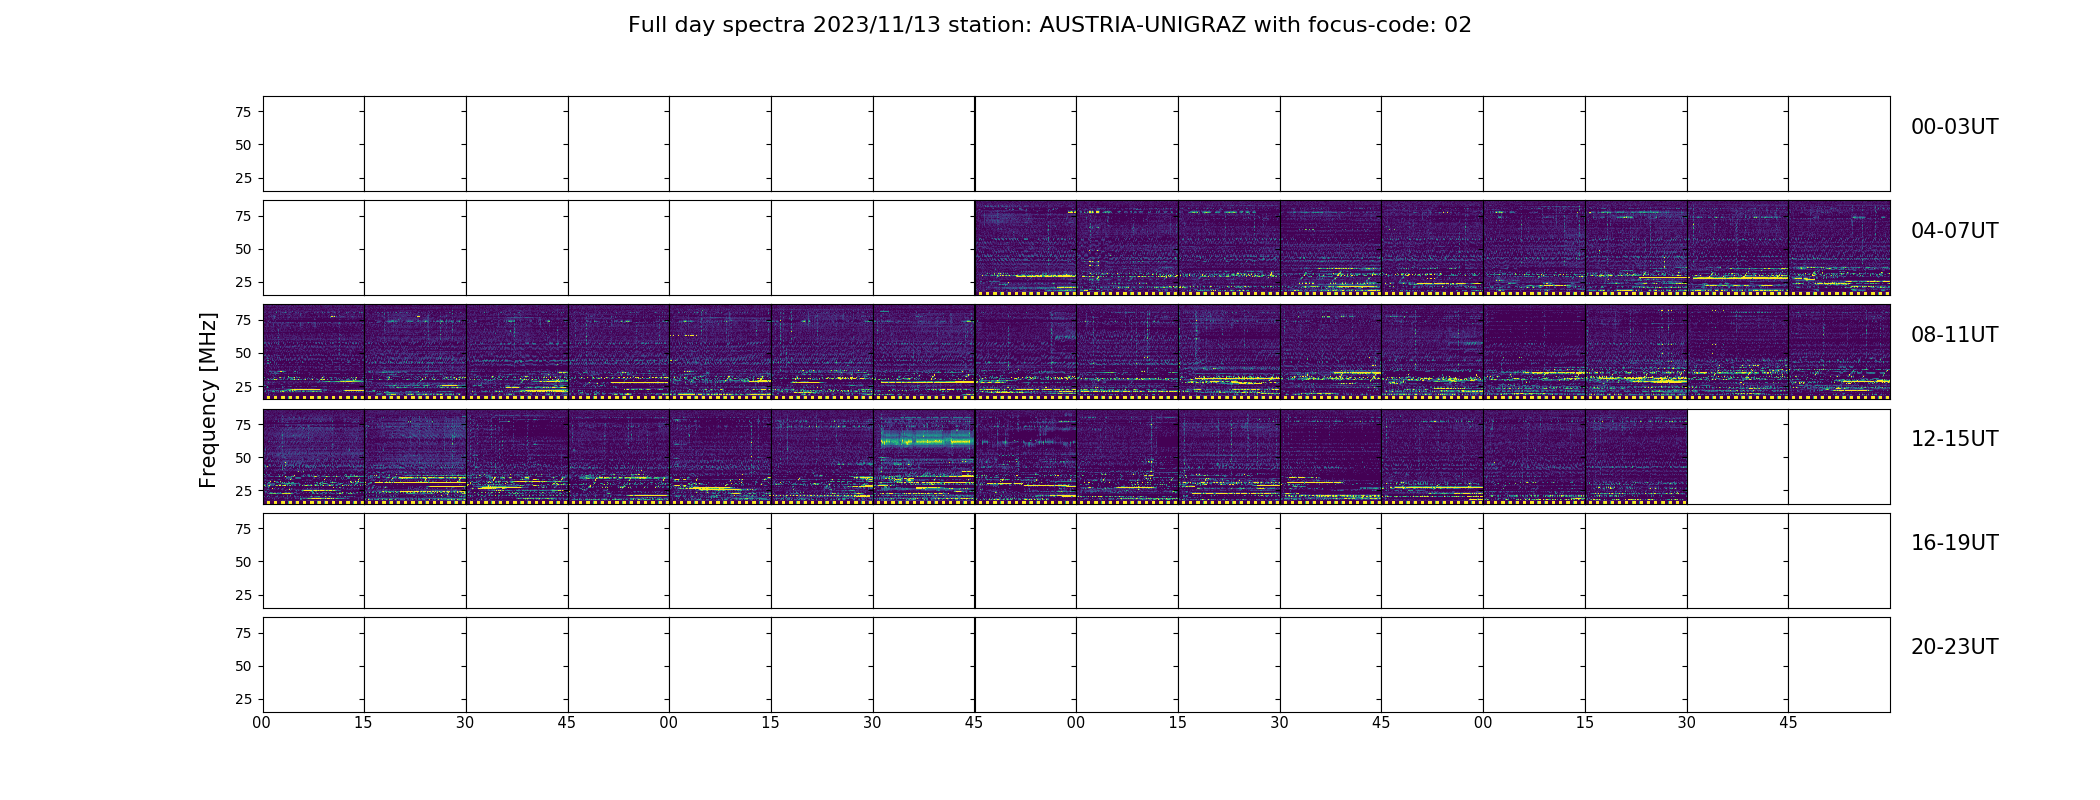Click the 20-23UT row label
This screenshot has height=800, width=2100.
1954,647
